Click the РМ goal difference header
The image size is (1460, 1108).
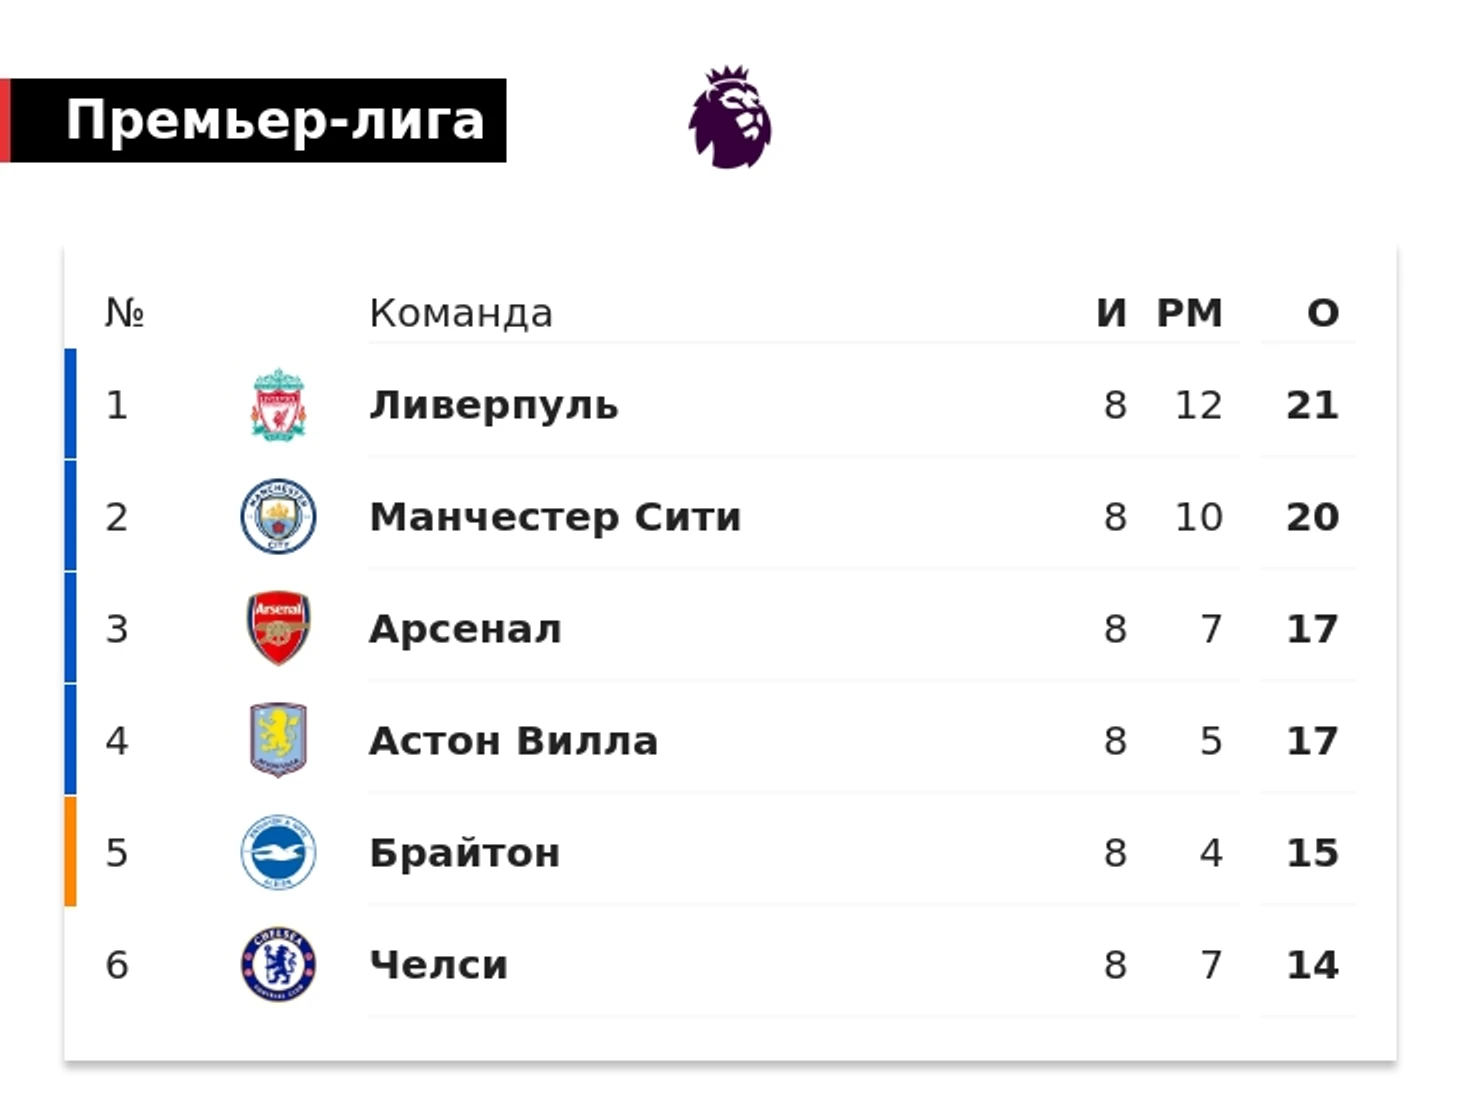(1190, 313)
